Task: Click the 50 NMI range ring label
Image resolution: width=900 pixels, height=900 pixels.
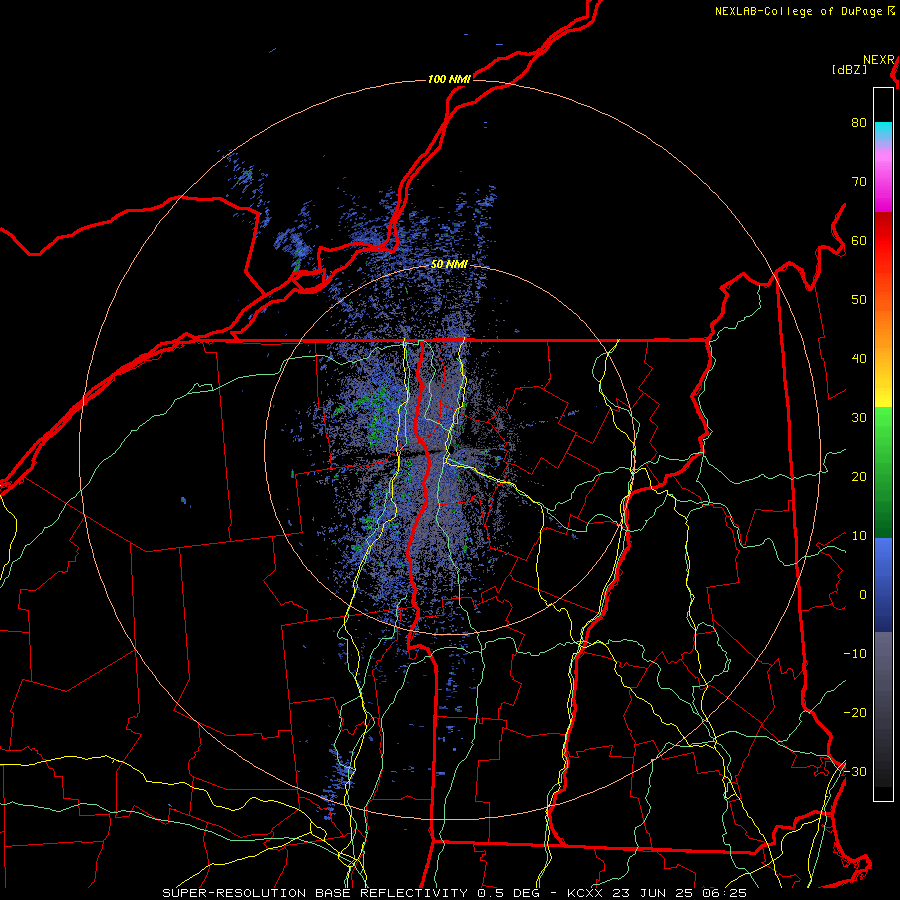Action: pyautogui.click(x=449, y=265)
